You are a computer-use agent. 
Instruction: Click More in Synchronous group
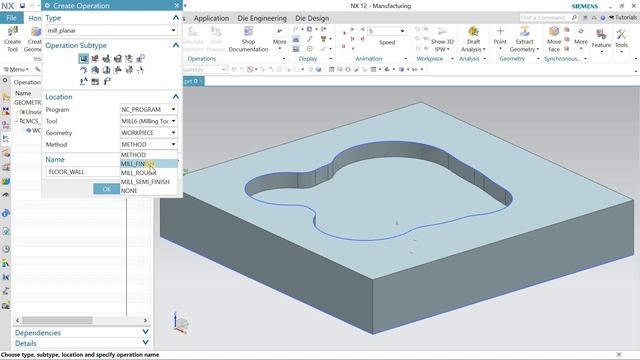[581, 39]
